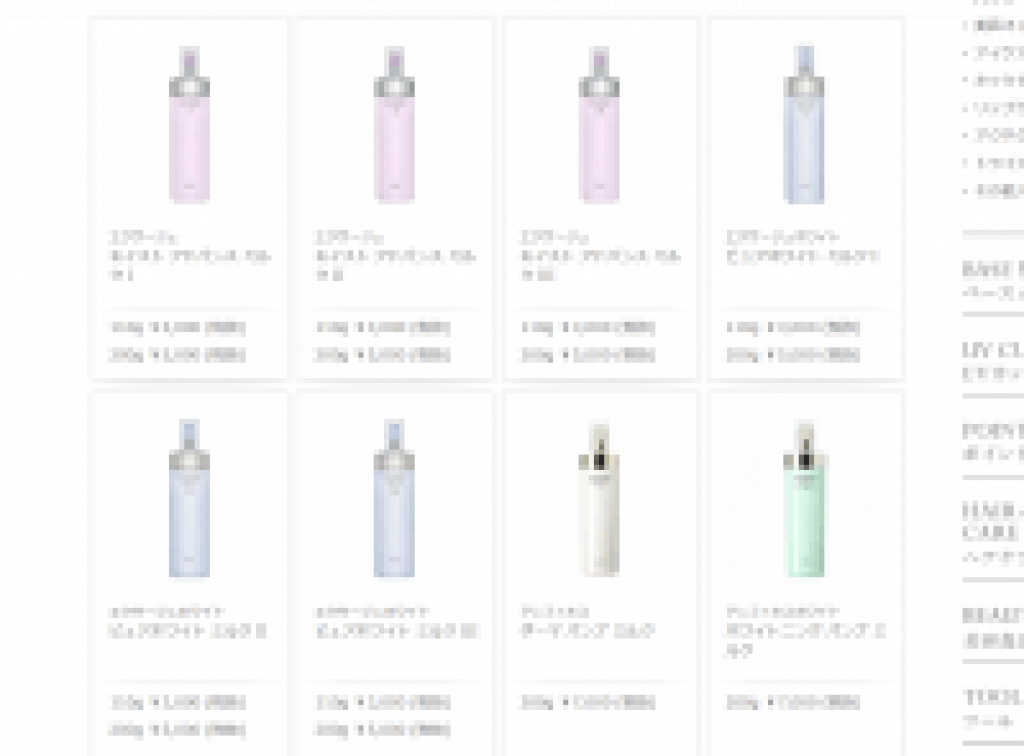Open the POINT category in the sidebar
Image resolution: width=1024 pixels, height=756 pixels.
[993, 442]
